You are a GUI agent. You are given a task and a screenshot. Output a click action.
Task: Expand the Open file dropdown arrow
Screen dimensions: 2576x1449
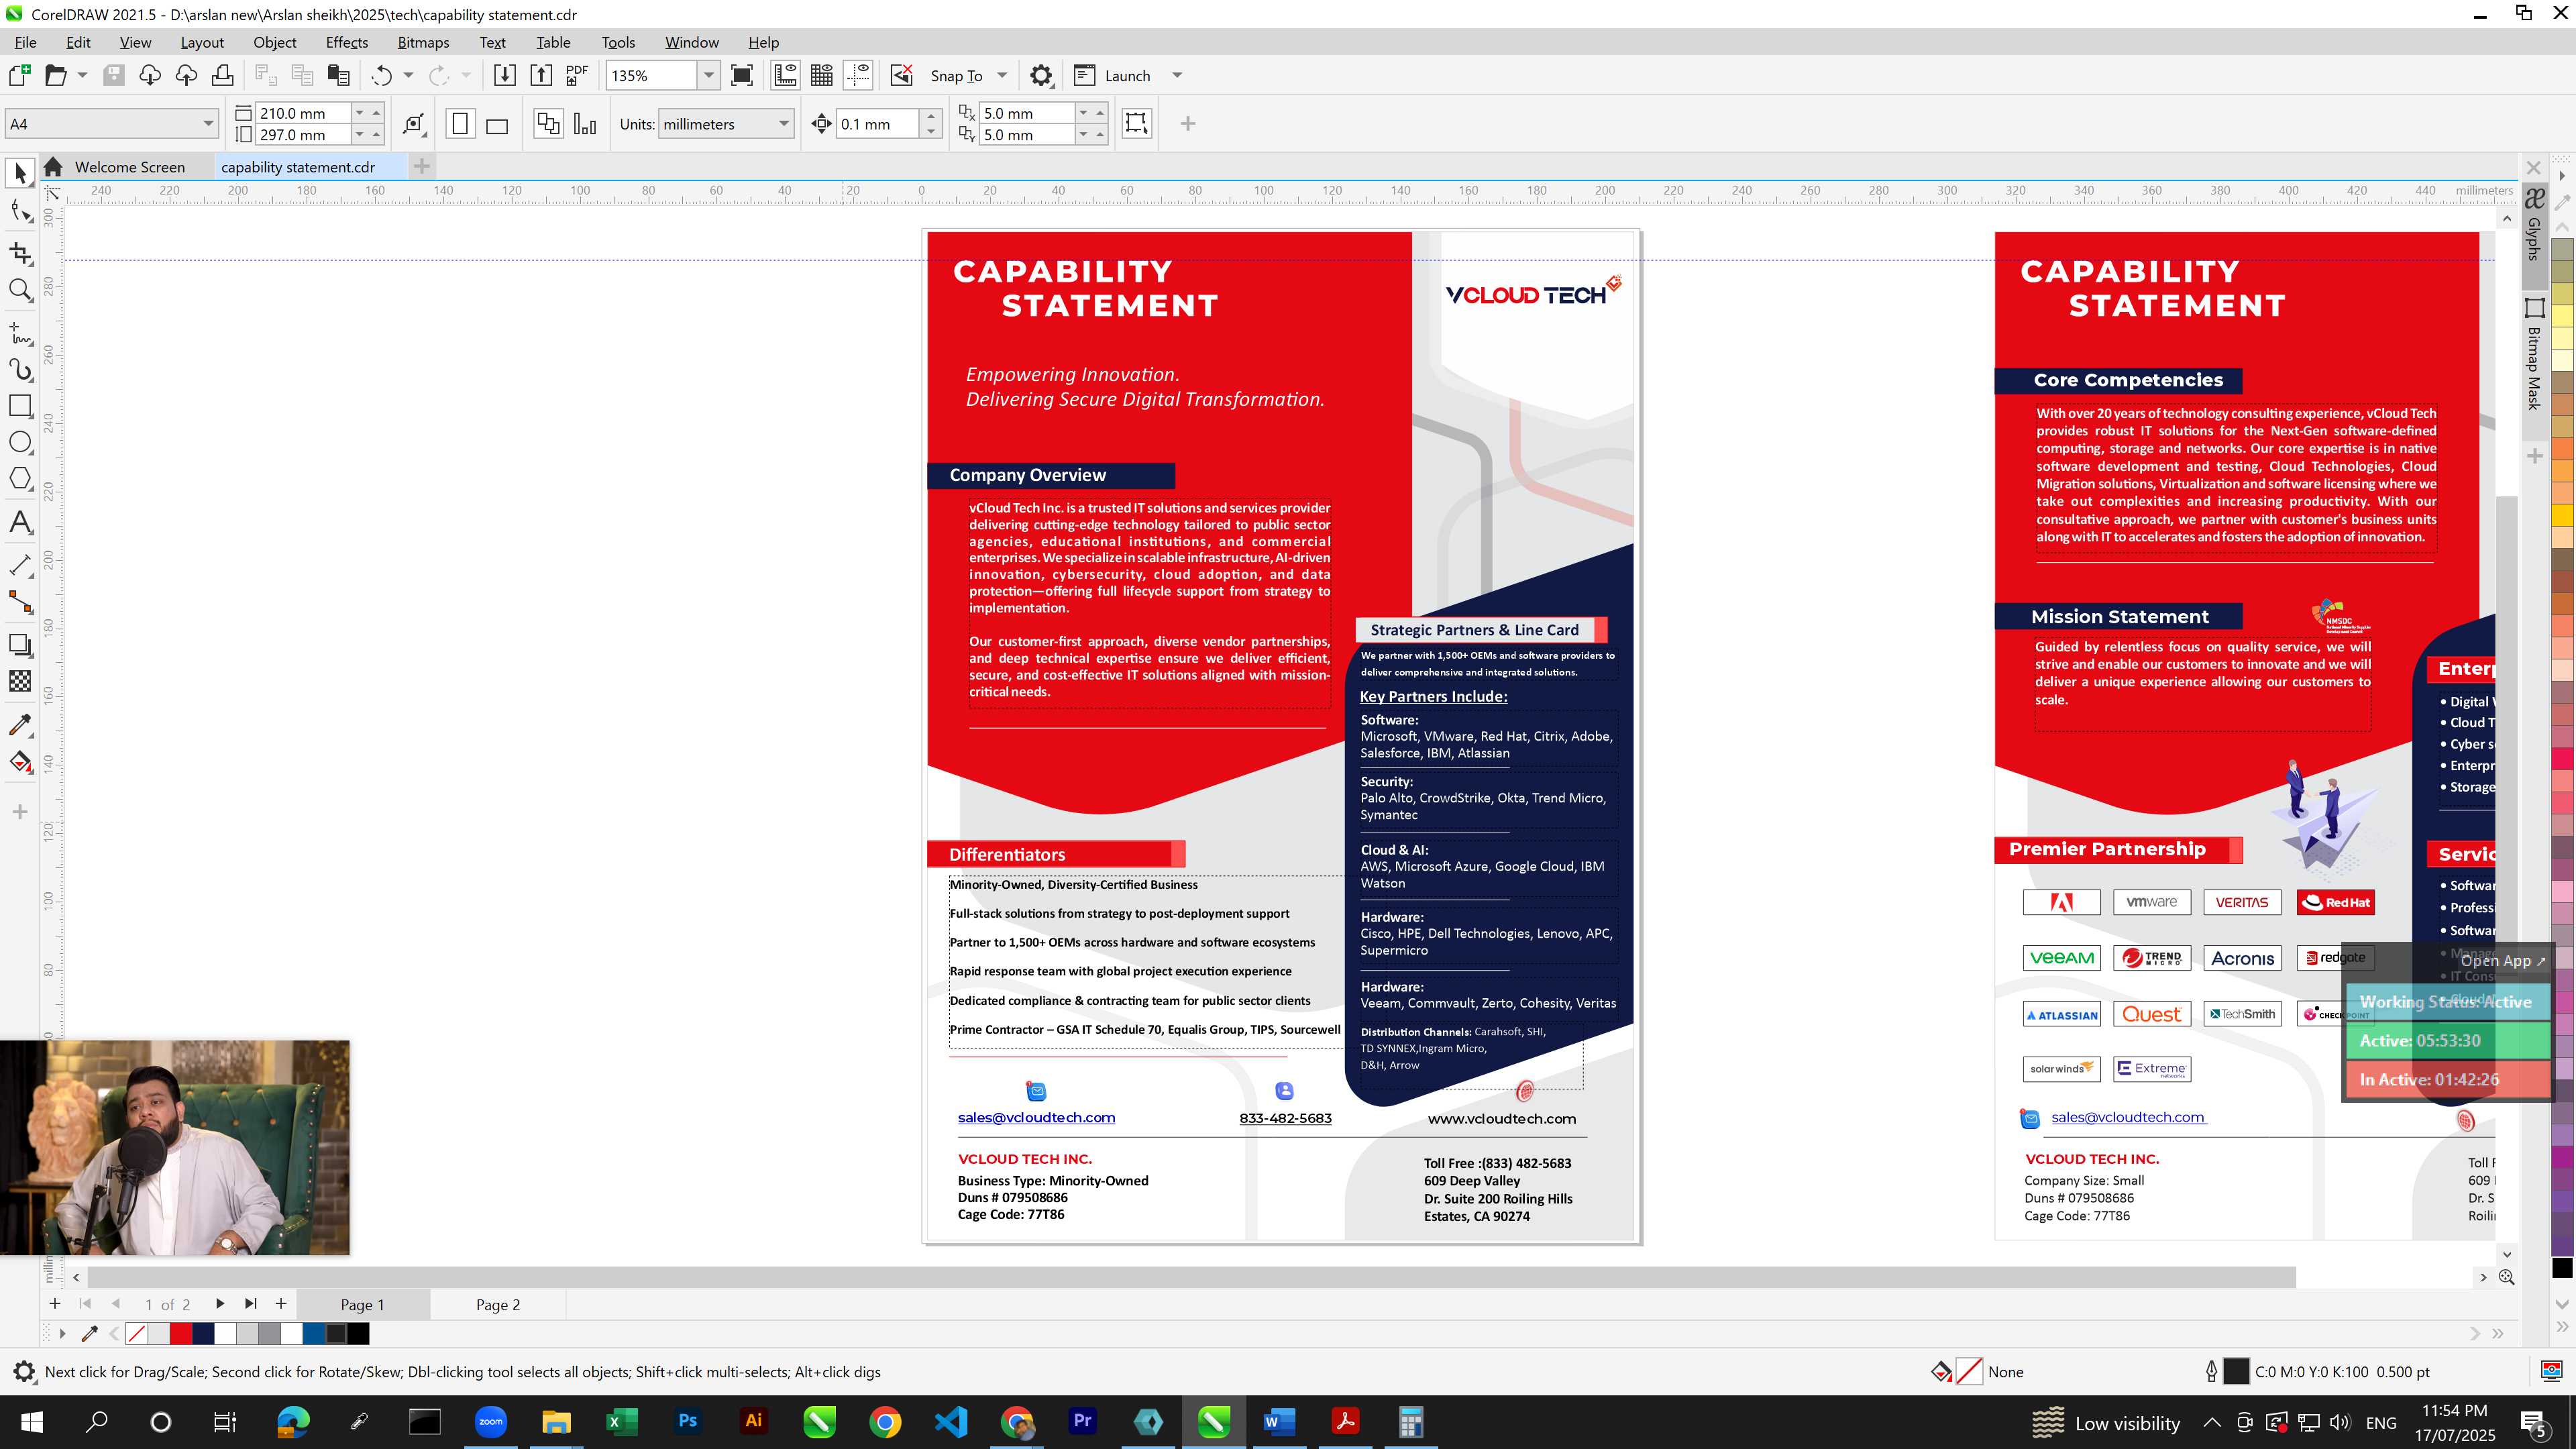click(x=82, y=75)
